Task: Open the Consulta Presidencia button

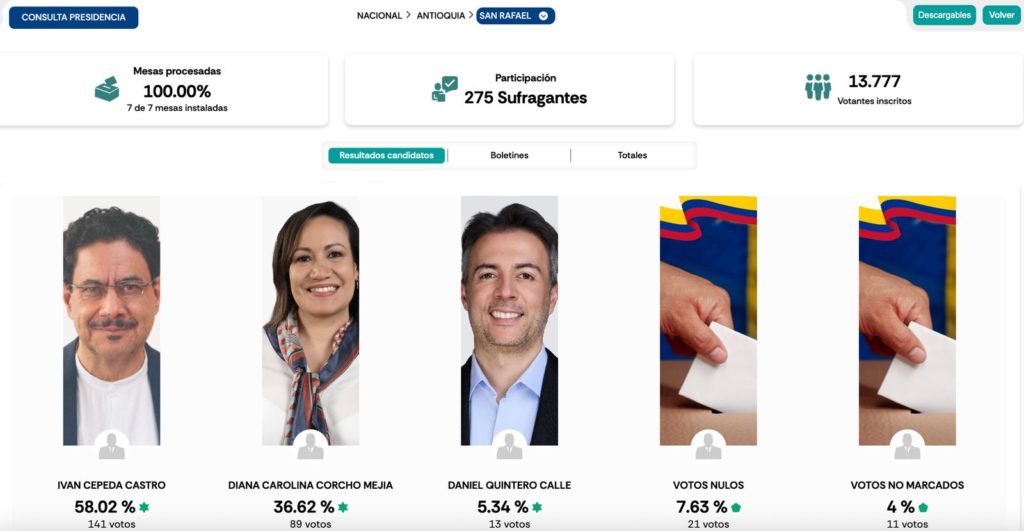Action: pos(74,18)
